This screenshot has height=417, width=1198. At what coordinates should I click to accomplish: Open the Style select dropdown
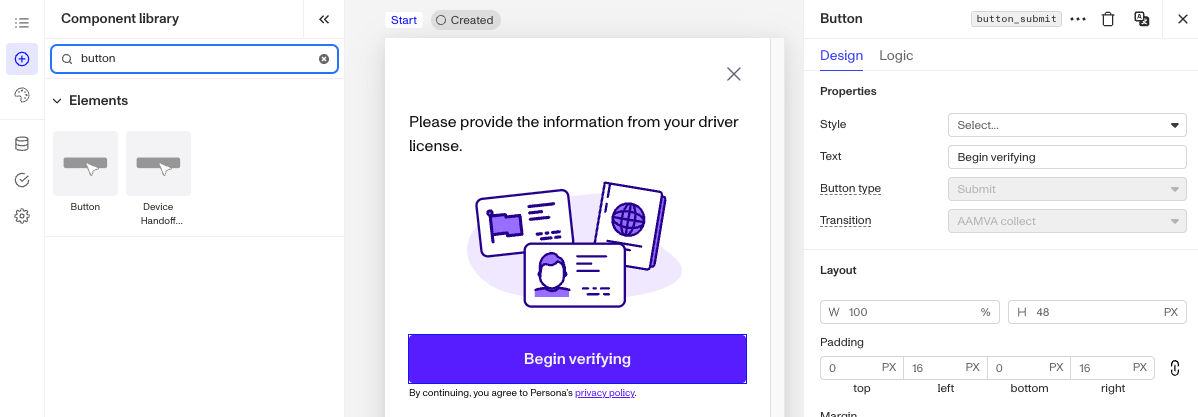click(1067, 124)
